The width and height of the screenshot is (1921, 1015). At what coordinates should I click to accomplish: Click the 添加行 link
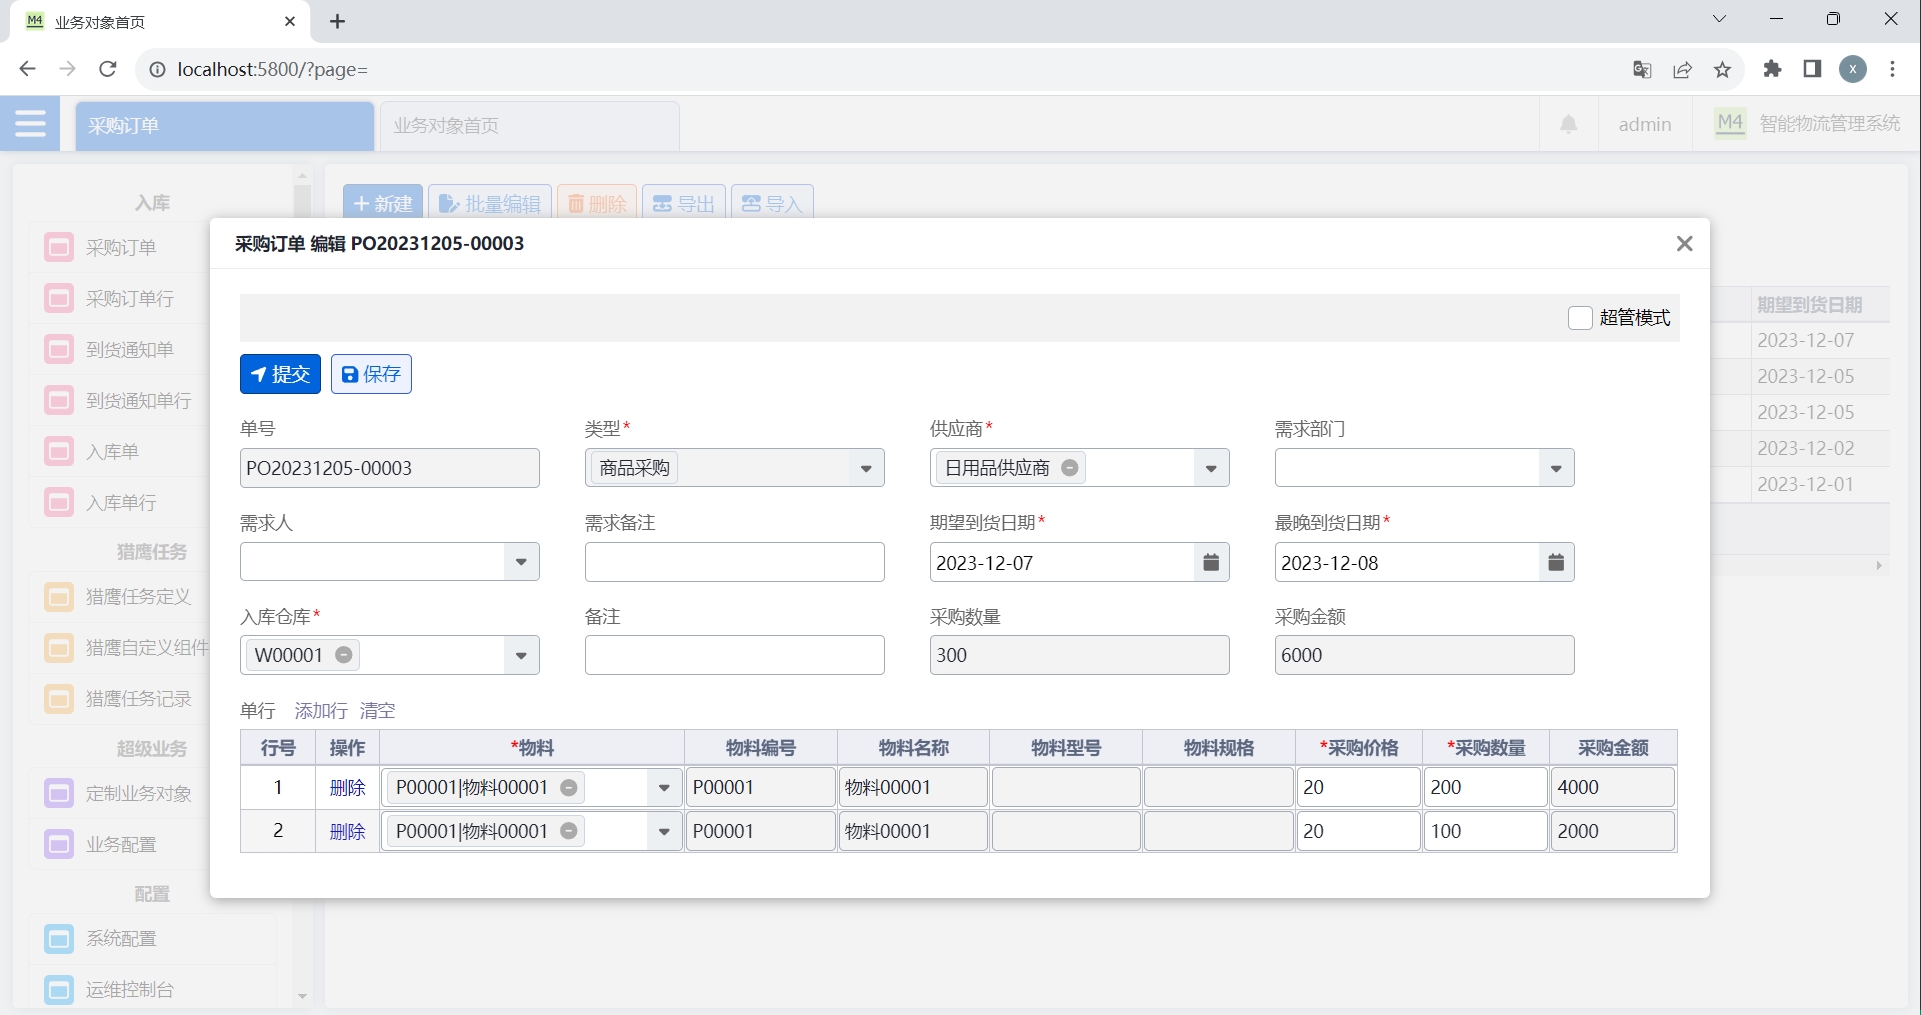coord(321,711)
